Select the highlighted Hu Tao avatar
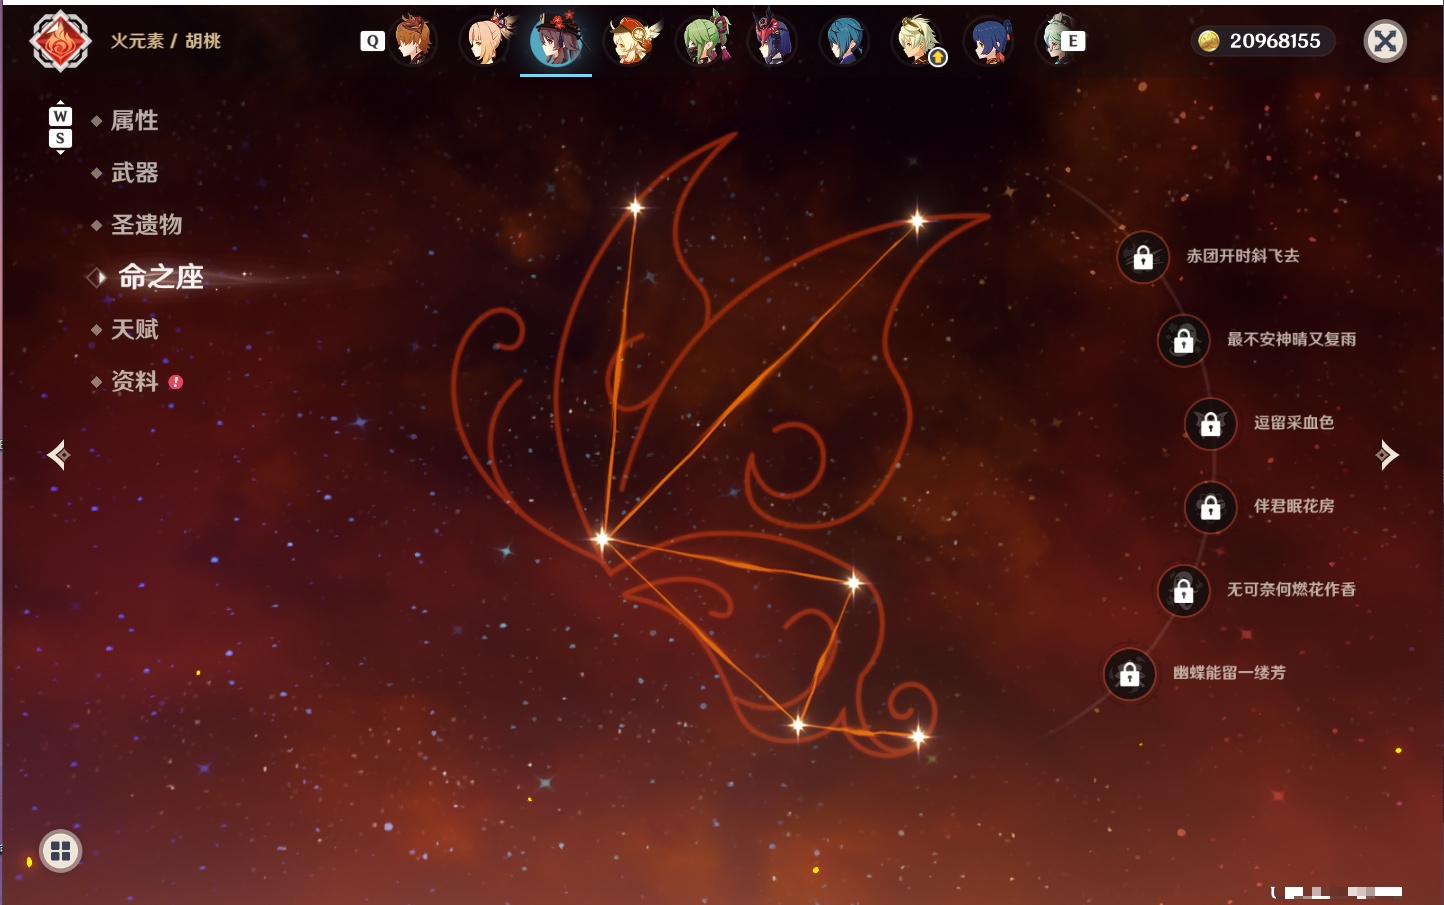The width and height of the screenshot is (1444, 905). (x=556, y=41)
